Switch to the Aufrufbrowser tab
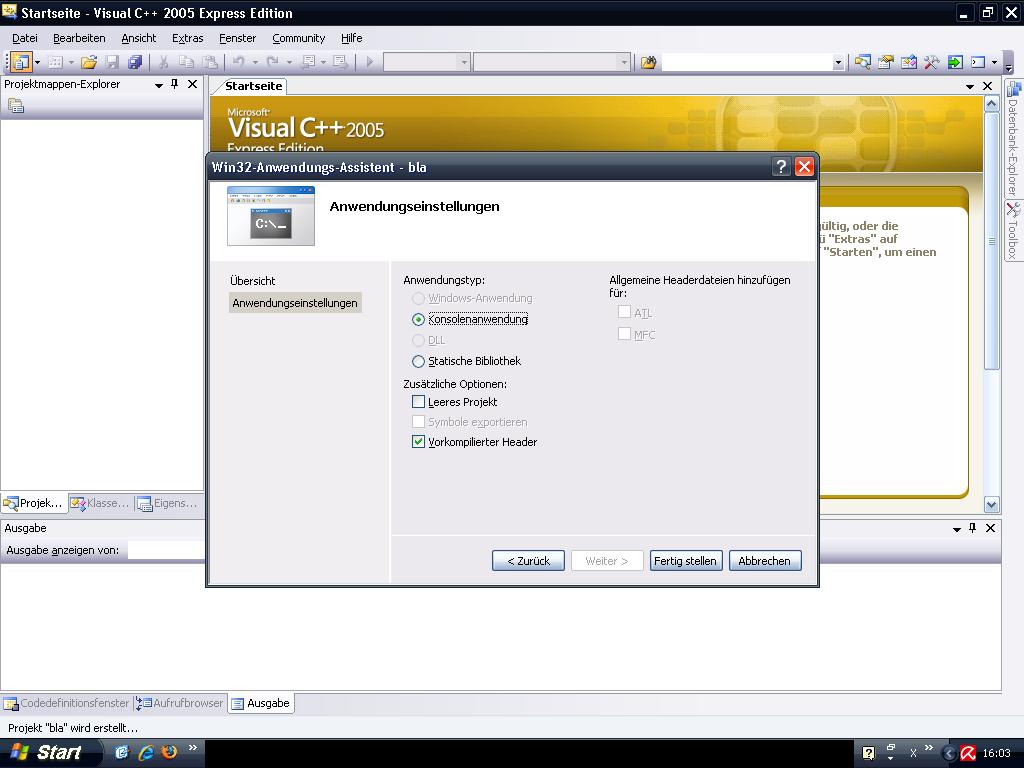Viewport: 1024px width, 768px height. coord(180,703)
